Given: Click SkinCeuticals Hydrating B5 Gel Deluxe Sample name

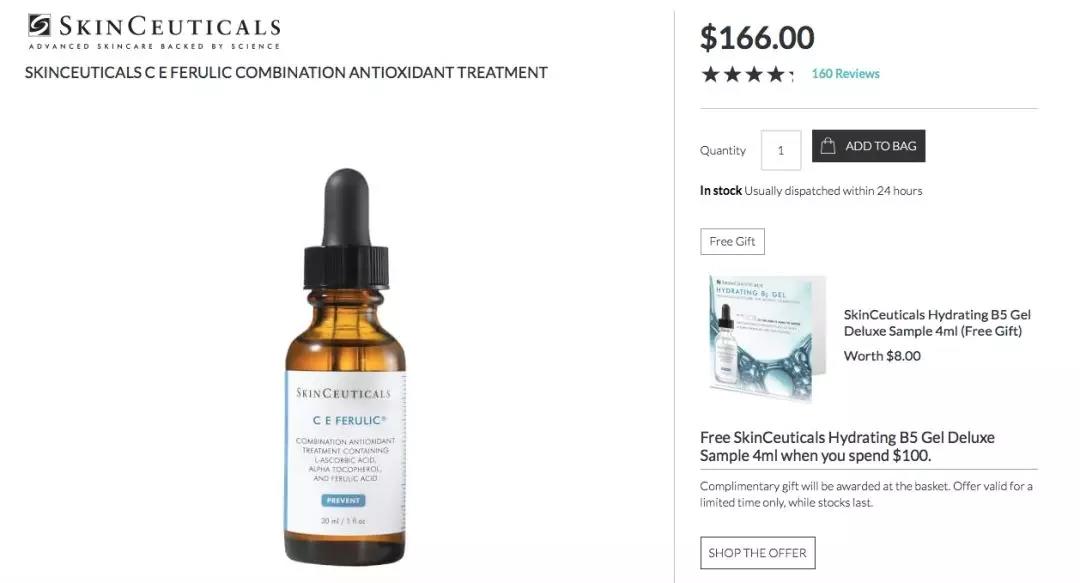Looking at the screenshot, I should 937,323.
